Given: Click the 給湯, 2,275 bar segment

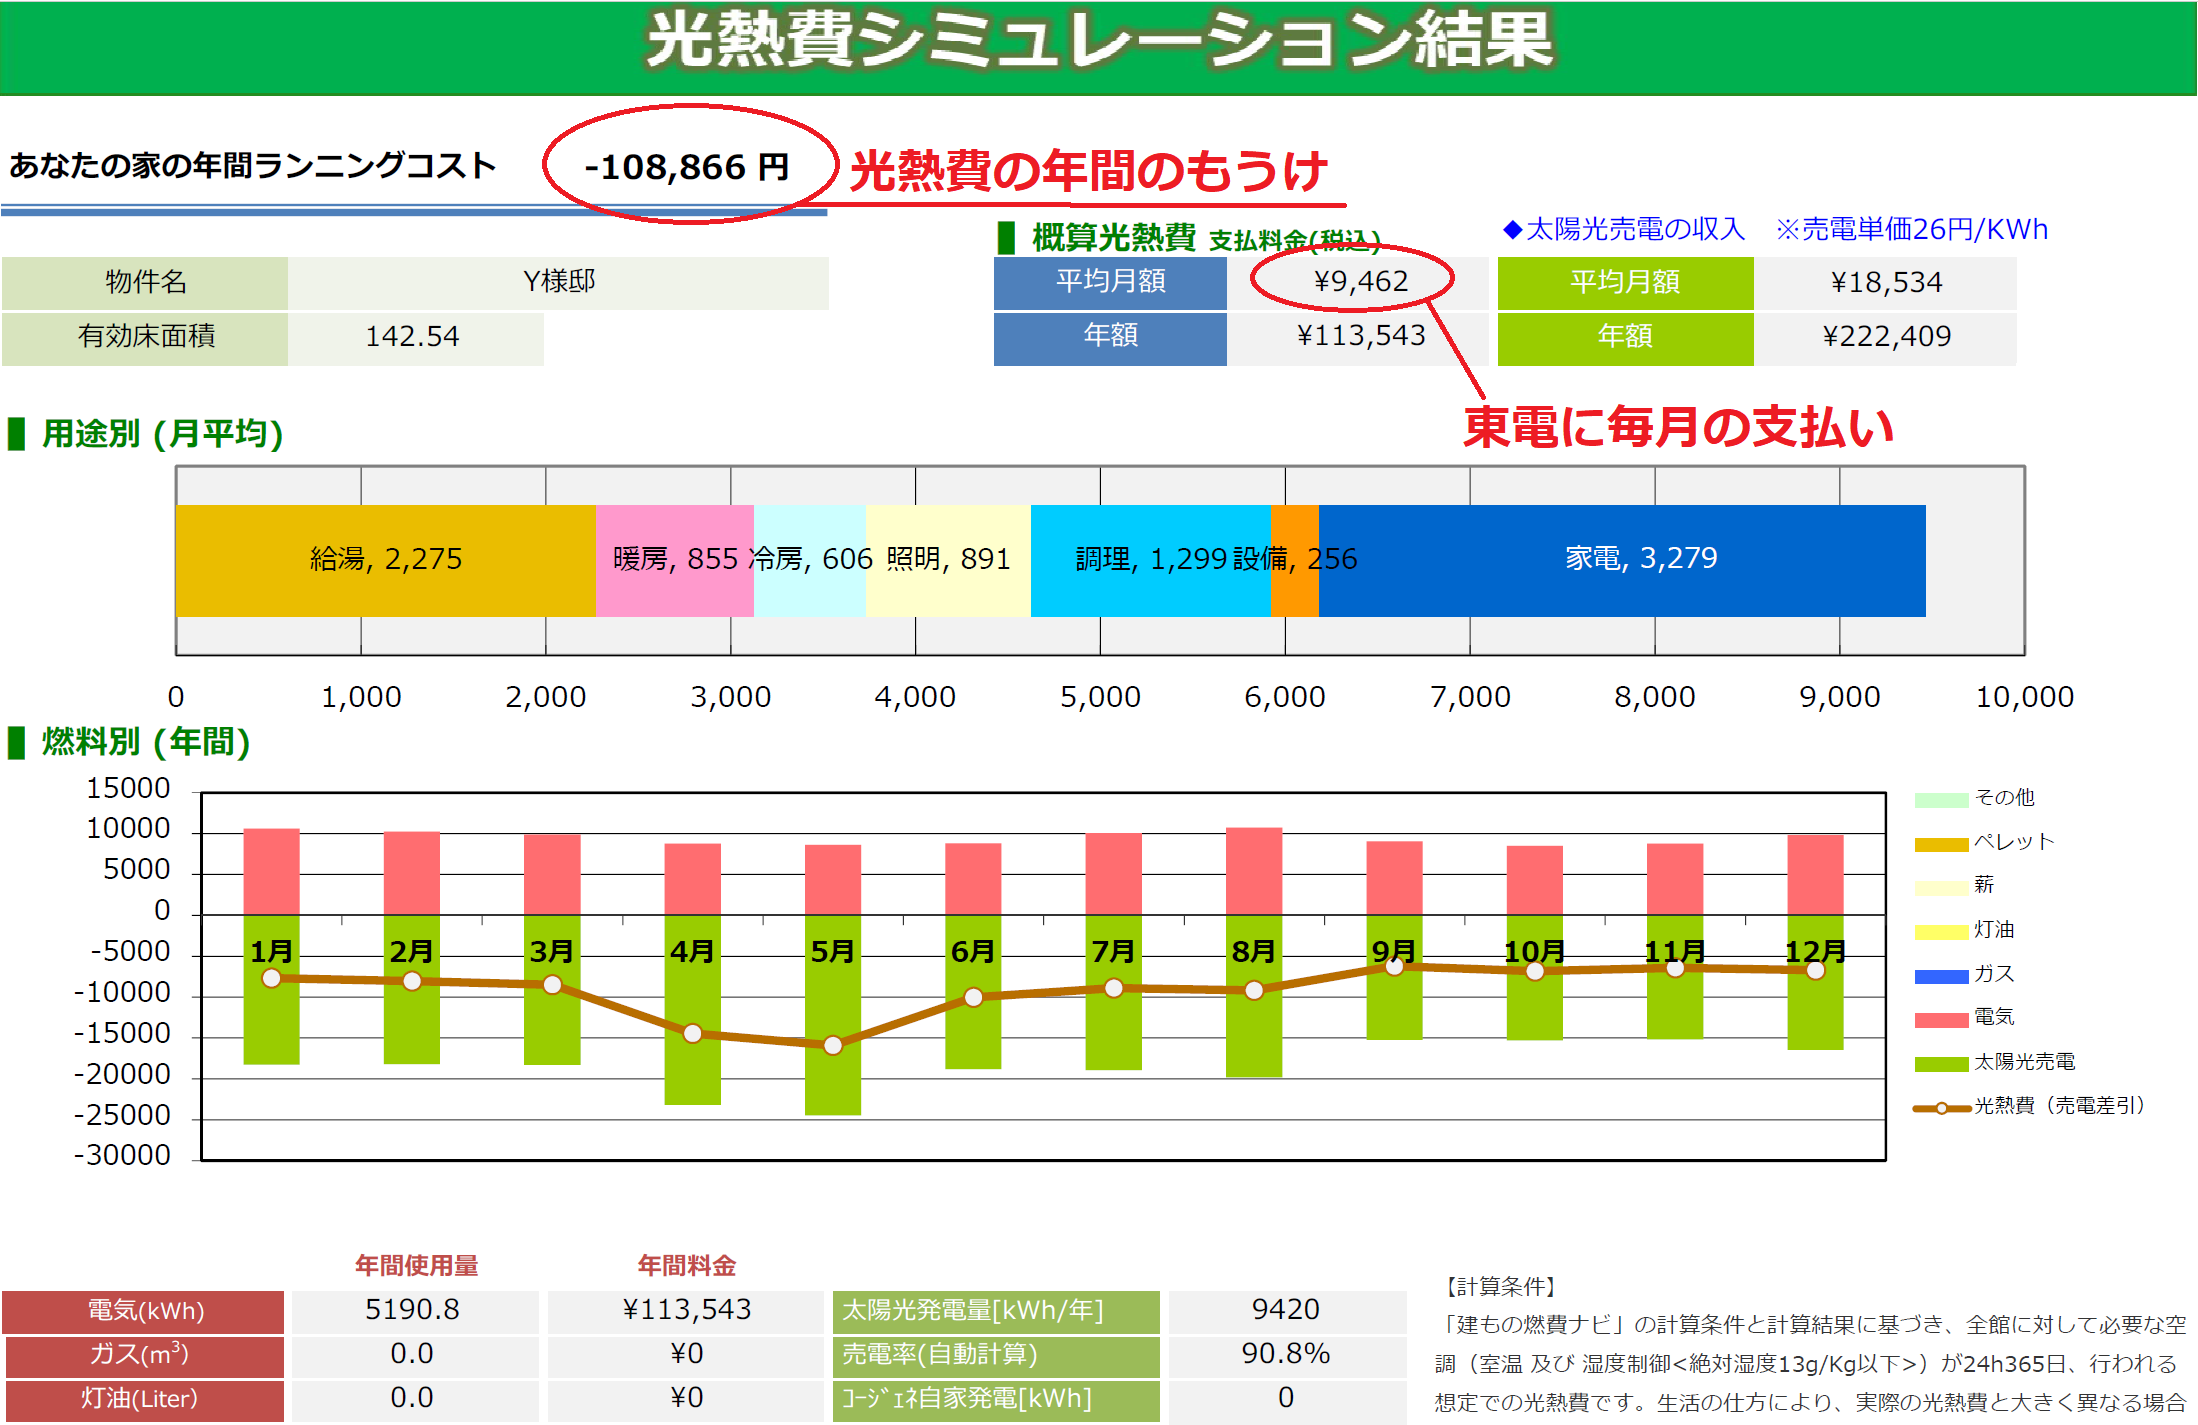Looking at the screenshot, I should point(386,560).
